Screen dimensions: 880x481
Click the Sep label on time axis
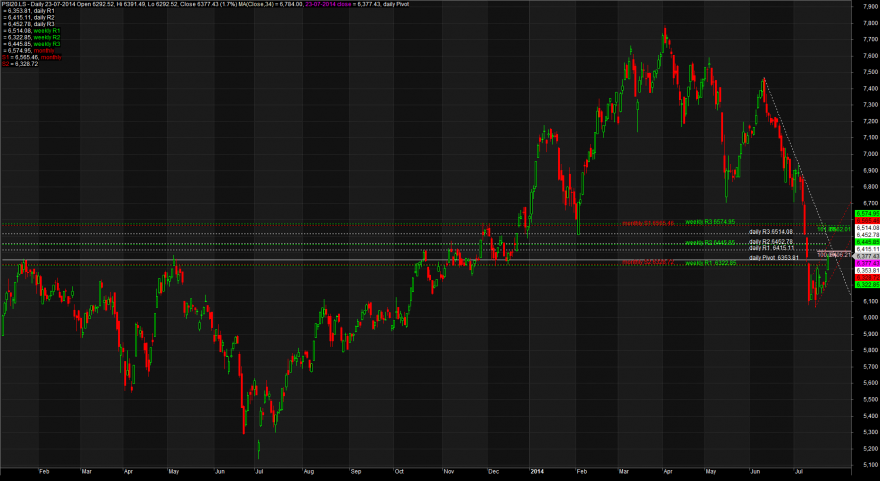click(x=356, y=472)
